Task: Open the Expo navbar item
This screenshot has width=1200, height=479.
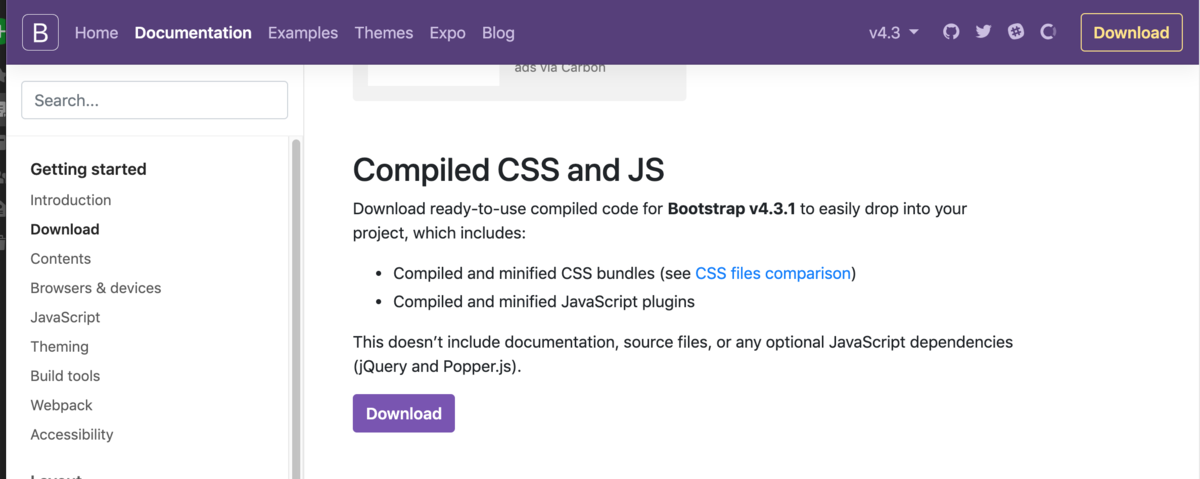Action: click(x=447, y=33)
